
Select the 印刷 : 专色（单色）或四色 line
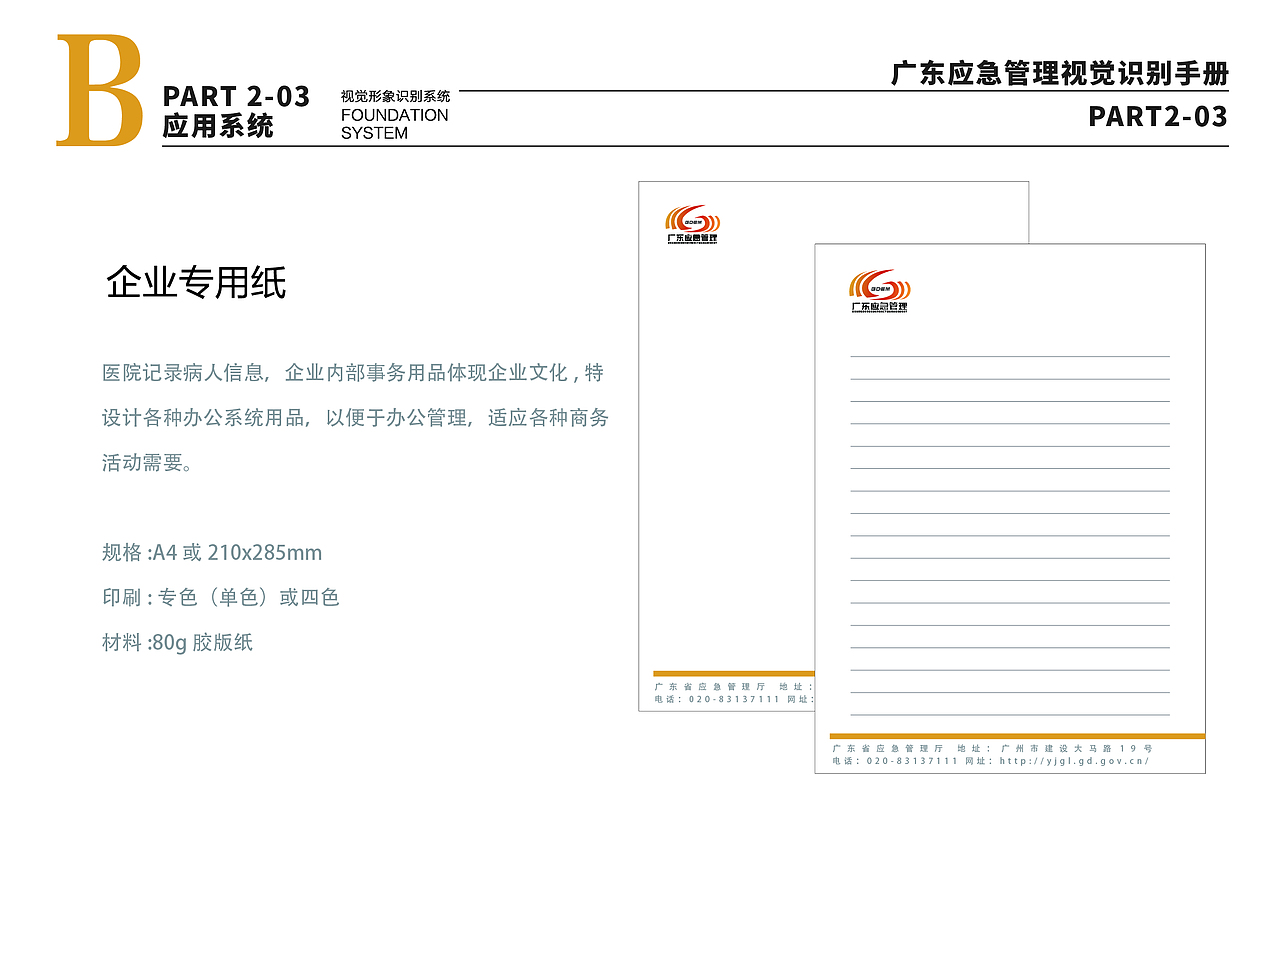click(222, 597)
